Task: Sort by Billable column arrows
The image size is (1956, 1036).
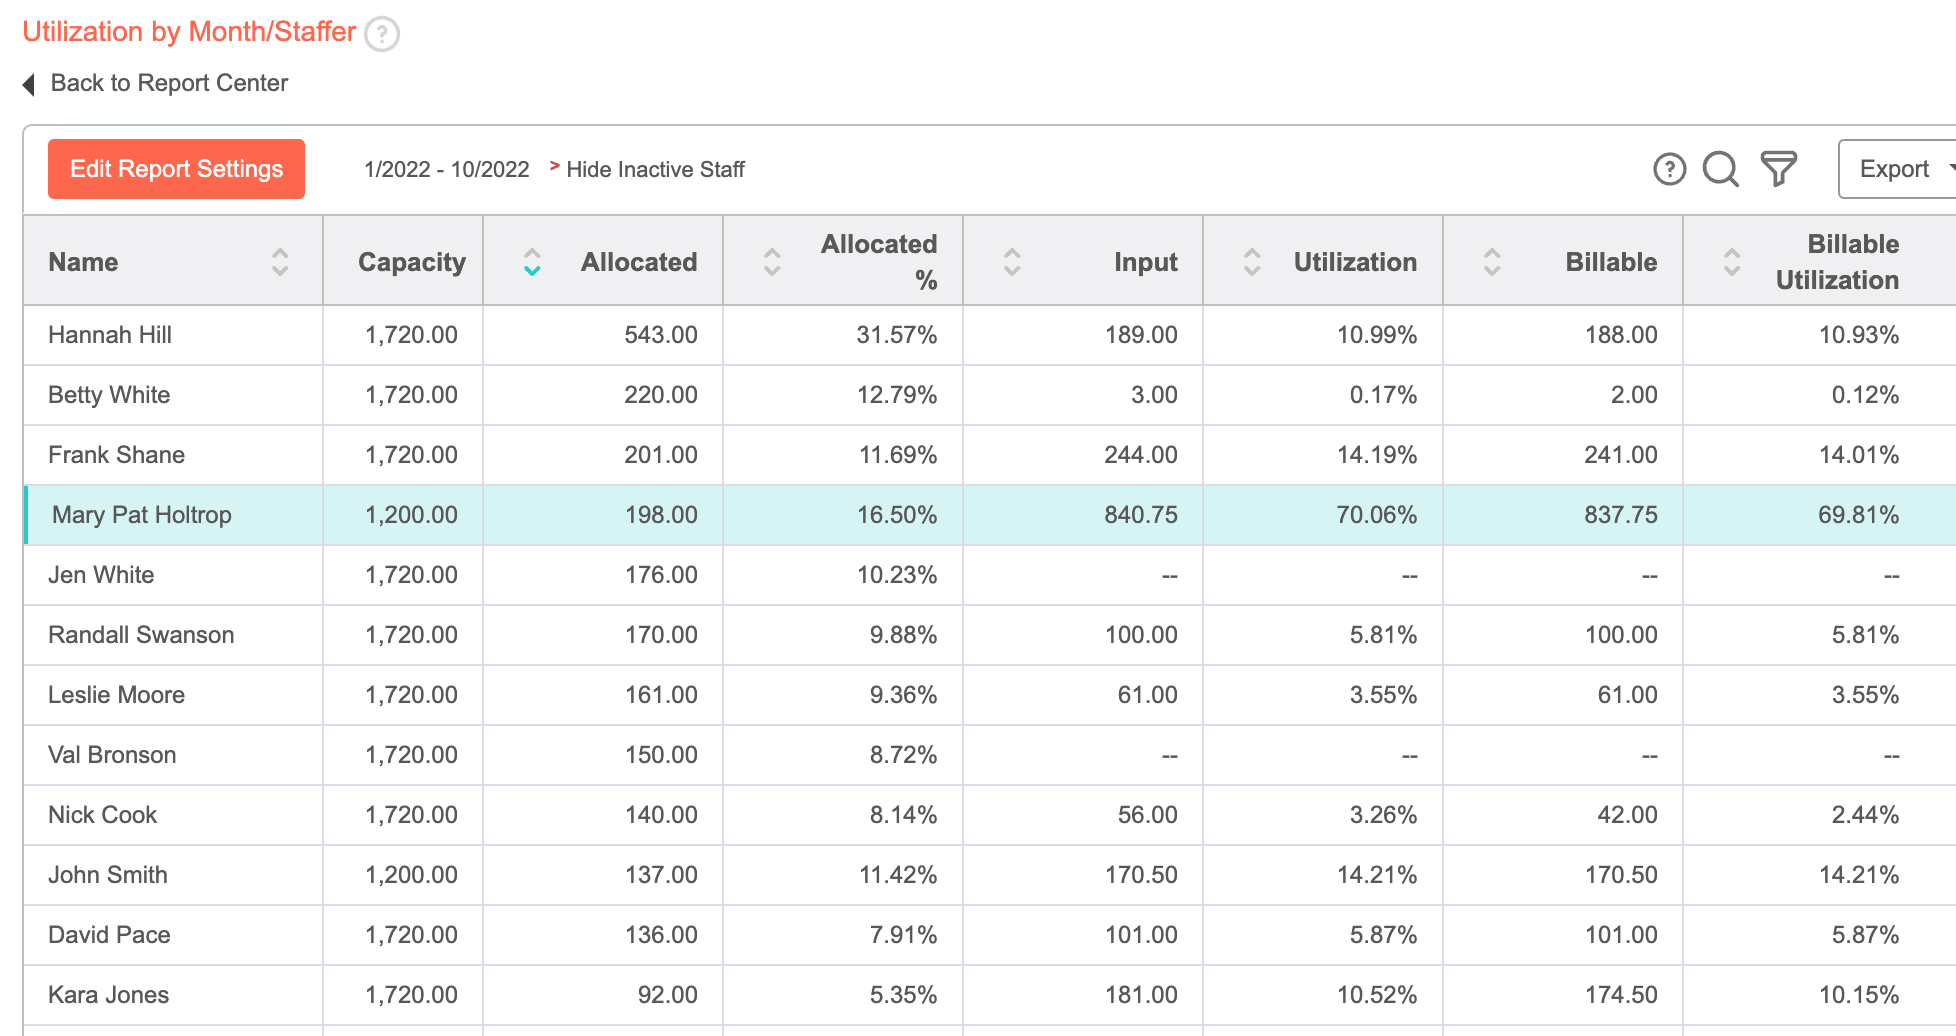Action: coord(1492,262)
